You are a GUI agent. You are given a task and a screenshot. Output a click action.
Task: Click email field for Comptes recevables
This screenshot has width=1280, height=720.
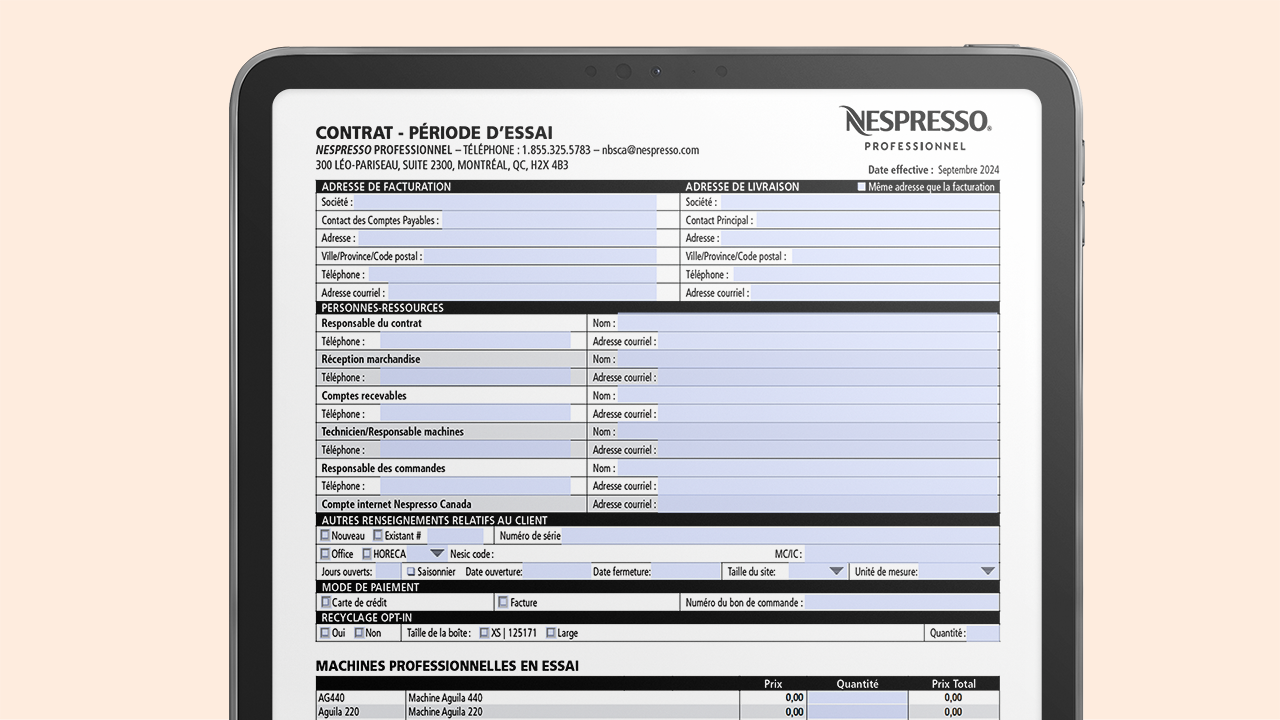828,413
